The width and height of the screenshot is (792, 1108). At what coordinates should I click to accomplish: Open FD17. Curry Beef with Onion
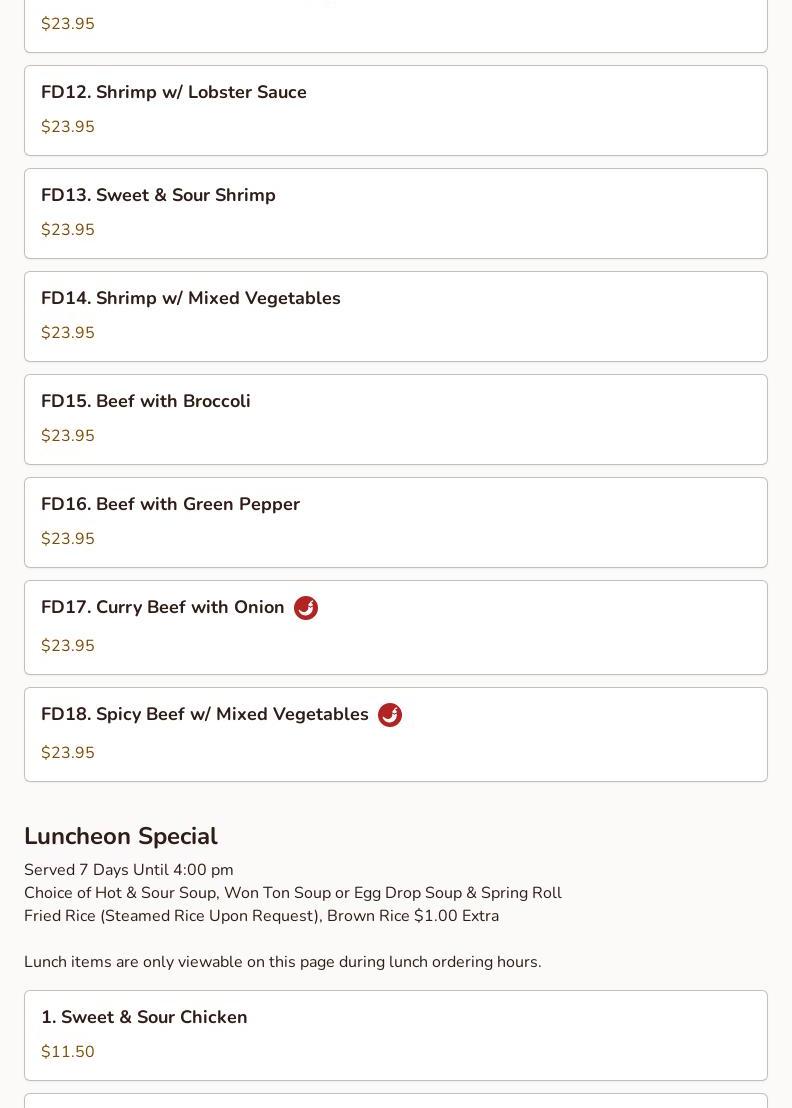[x=163, y=607]
